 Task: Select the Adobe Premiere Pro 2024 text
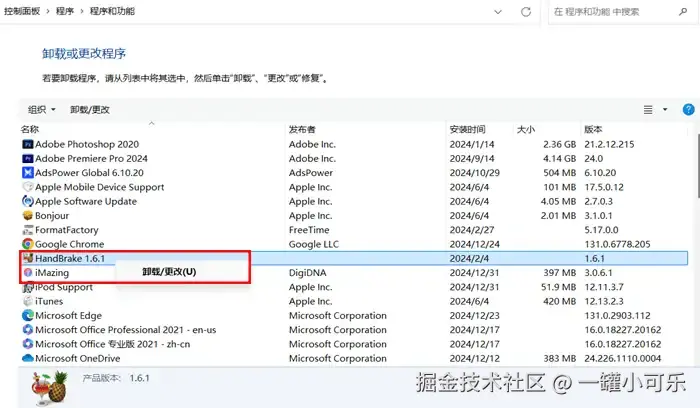click(x=92, y=158)
